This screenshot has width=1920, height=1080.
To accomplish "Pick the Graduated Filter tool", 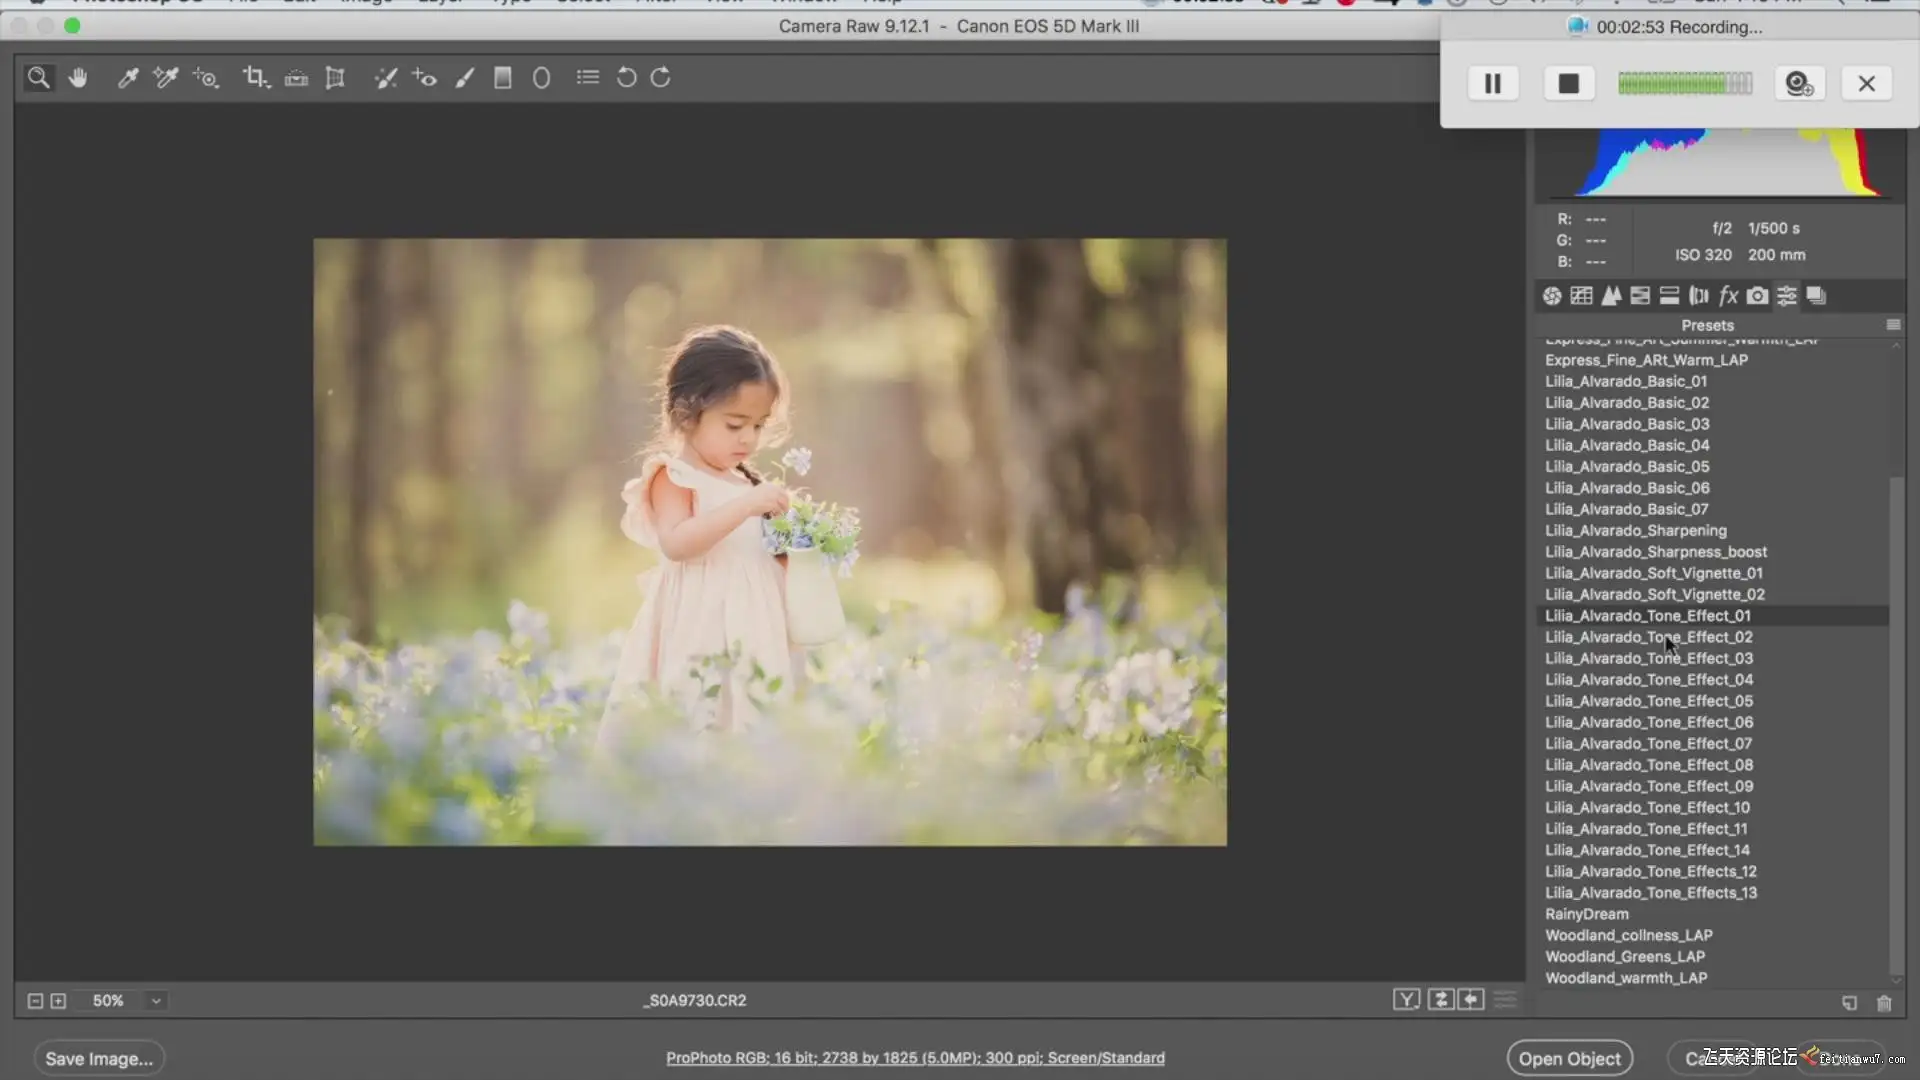I will pyautogui.click(x=502, y=78).
